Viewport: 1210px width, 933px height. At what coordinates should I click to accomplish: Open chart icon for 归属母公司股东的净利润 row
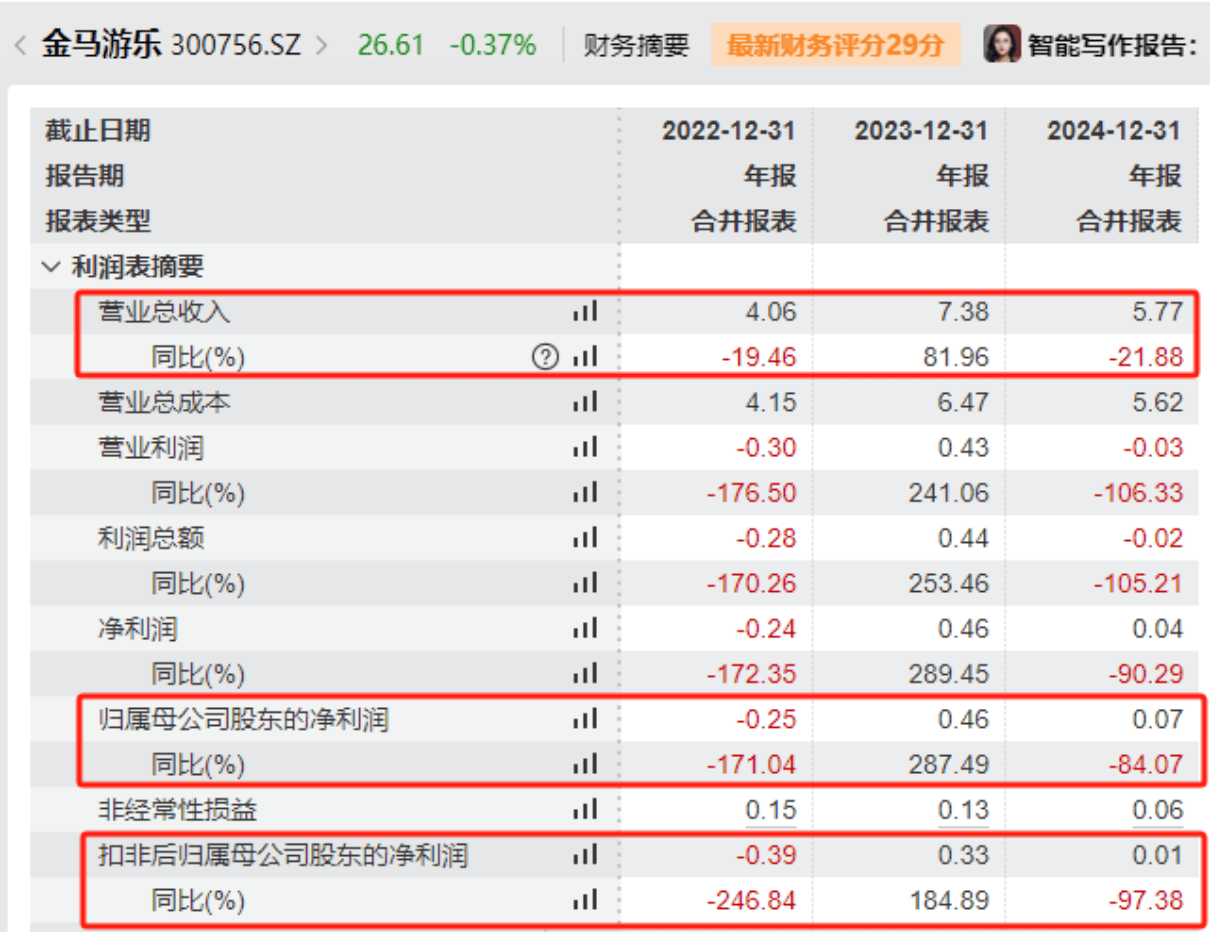[x=585, y=719]
